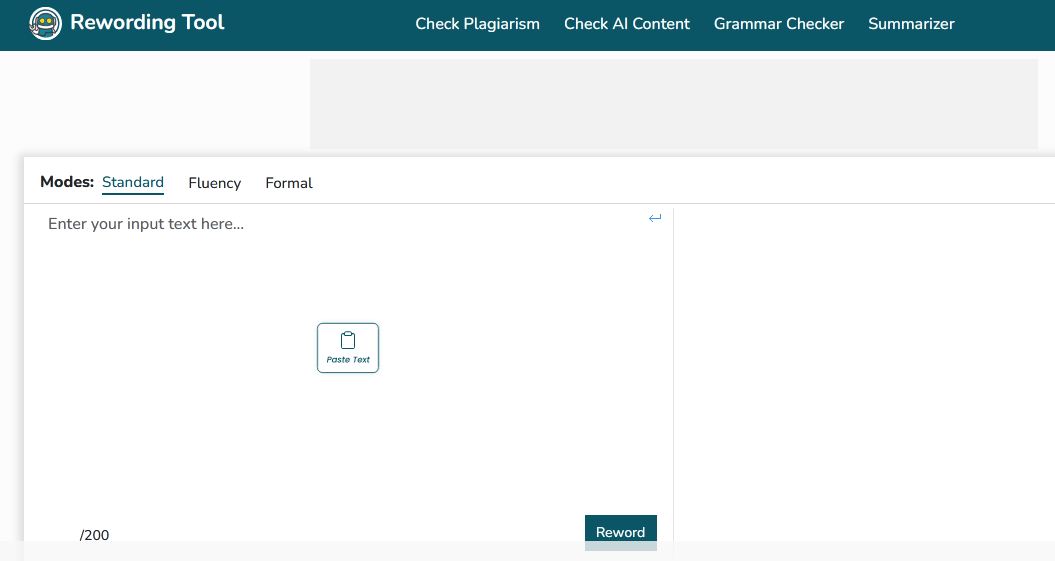1055x561 pixels.
Task: Click the gray ad banner placeholder
Action: (673, 104)
